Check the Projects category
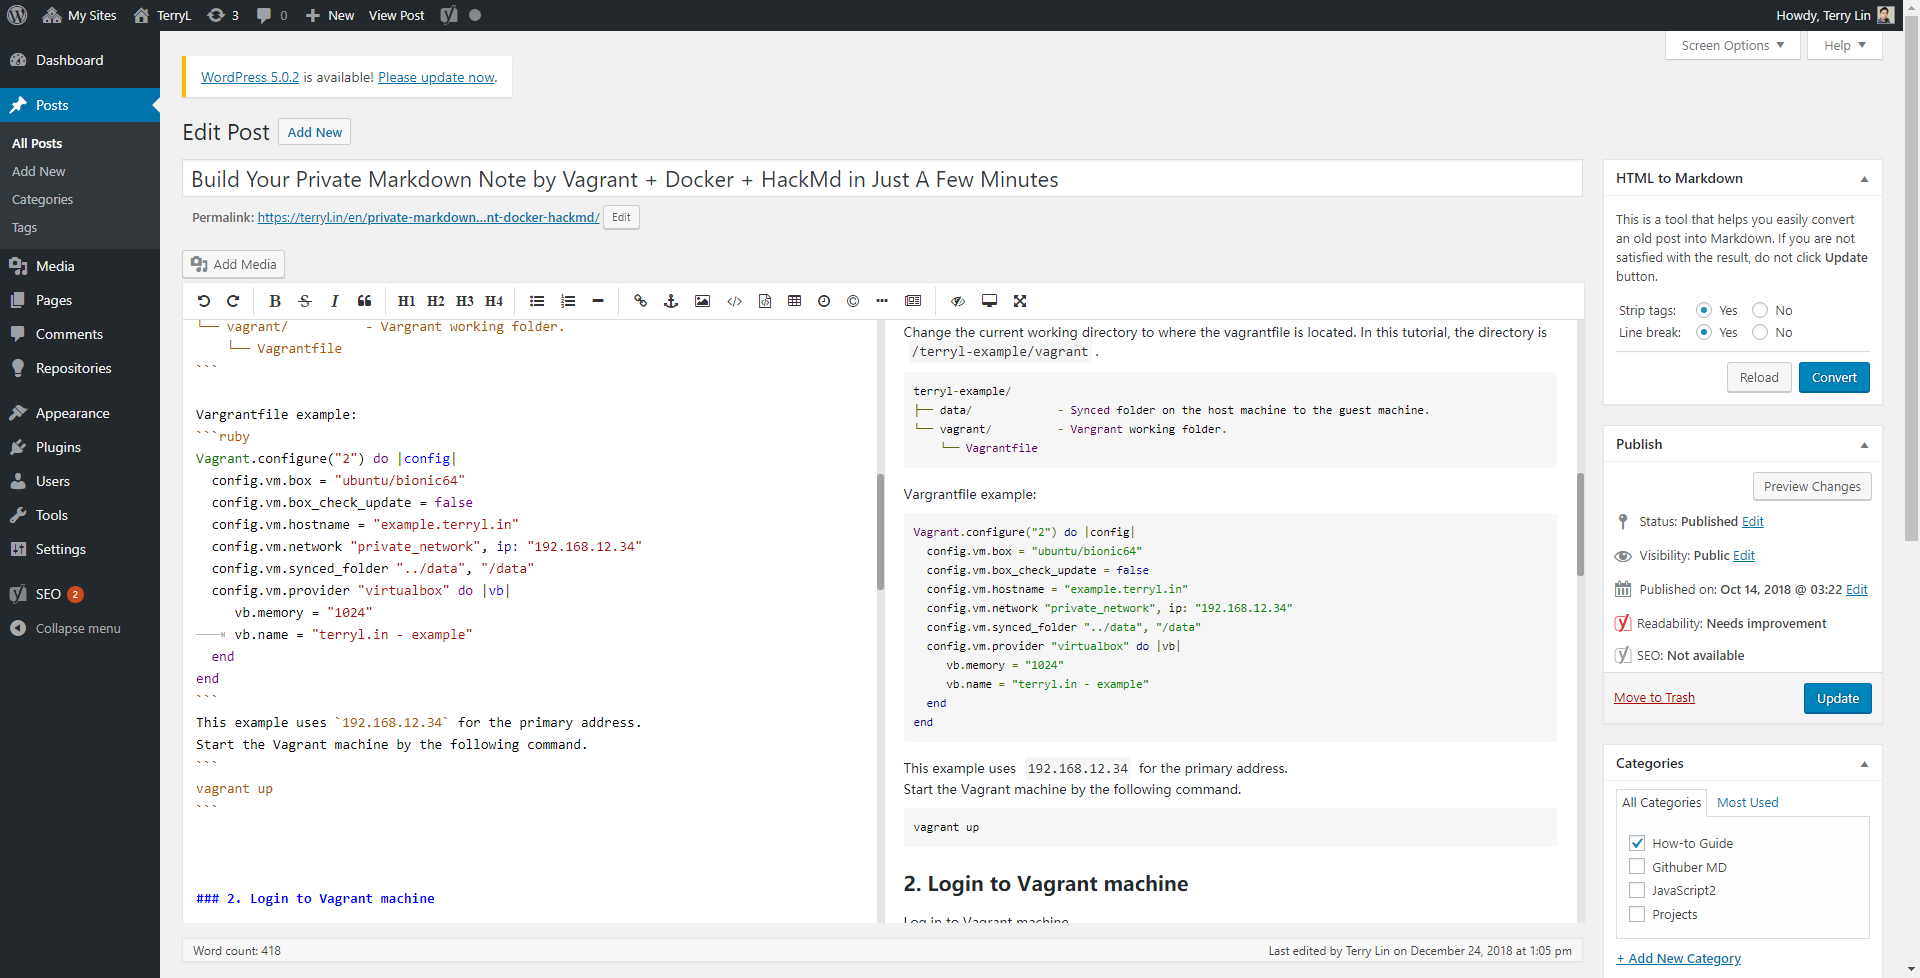The height and width of the screenshot is (978, 1920). [1637, 914]
